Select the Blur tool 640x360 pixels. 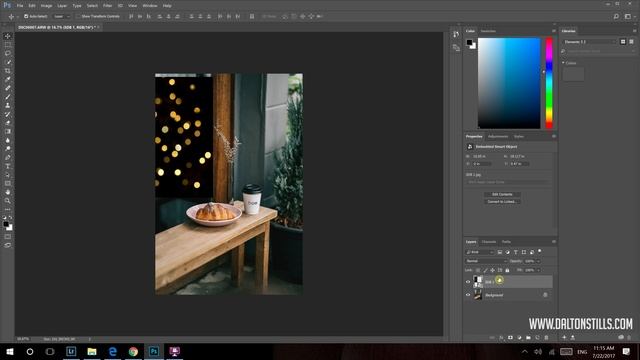click(7, 140)
